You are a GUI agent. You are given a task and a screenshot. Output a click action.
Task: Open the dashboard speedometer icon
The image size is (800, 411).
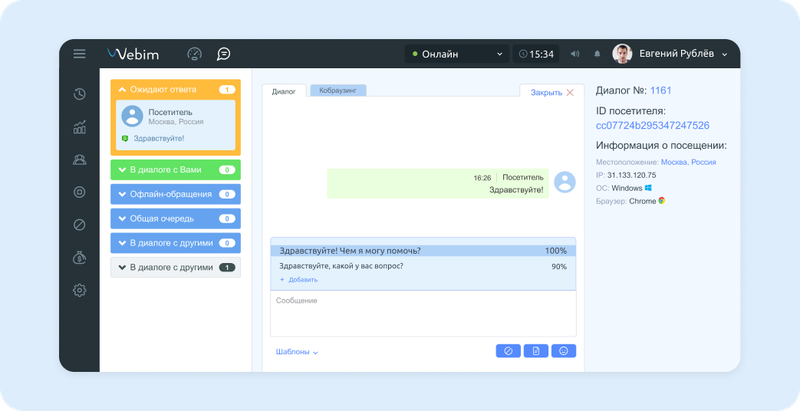click(194, 54)
